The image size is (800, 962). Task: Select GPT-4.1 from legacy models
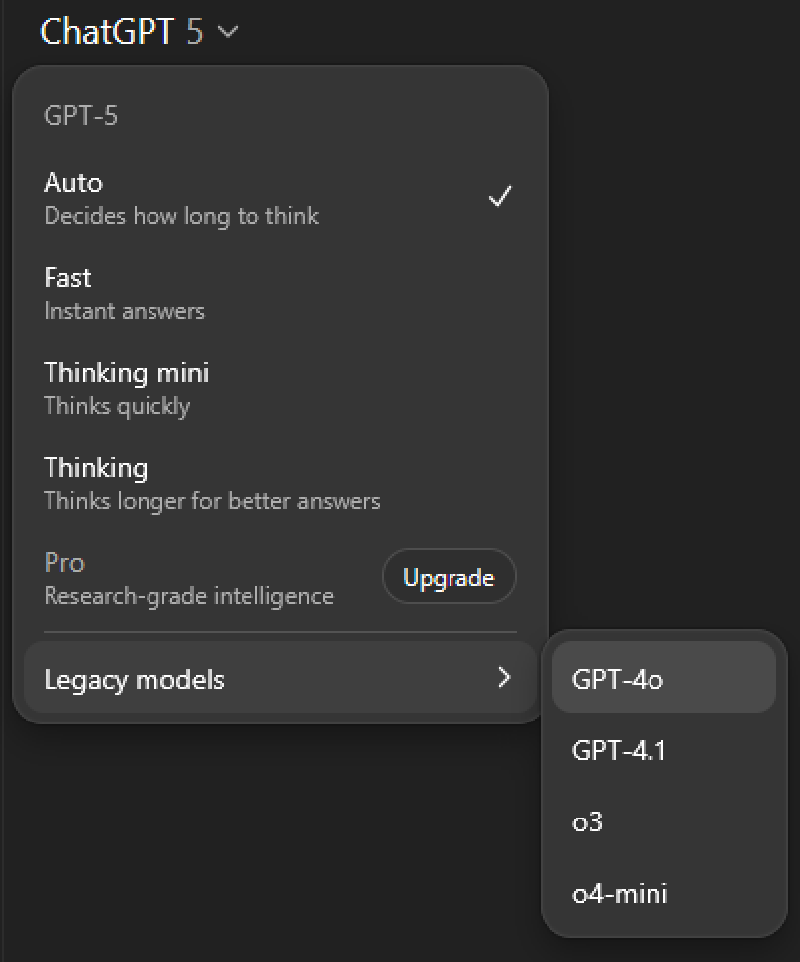pos(664,750)
